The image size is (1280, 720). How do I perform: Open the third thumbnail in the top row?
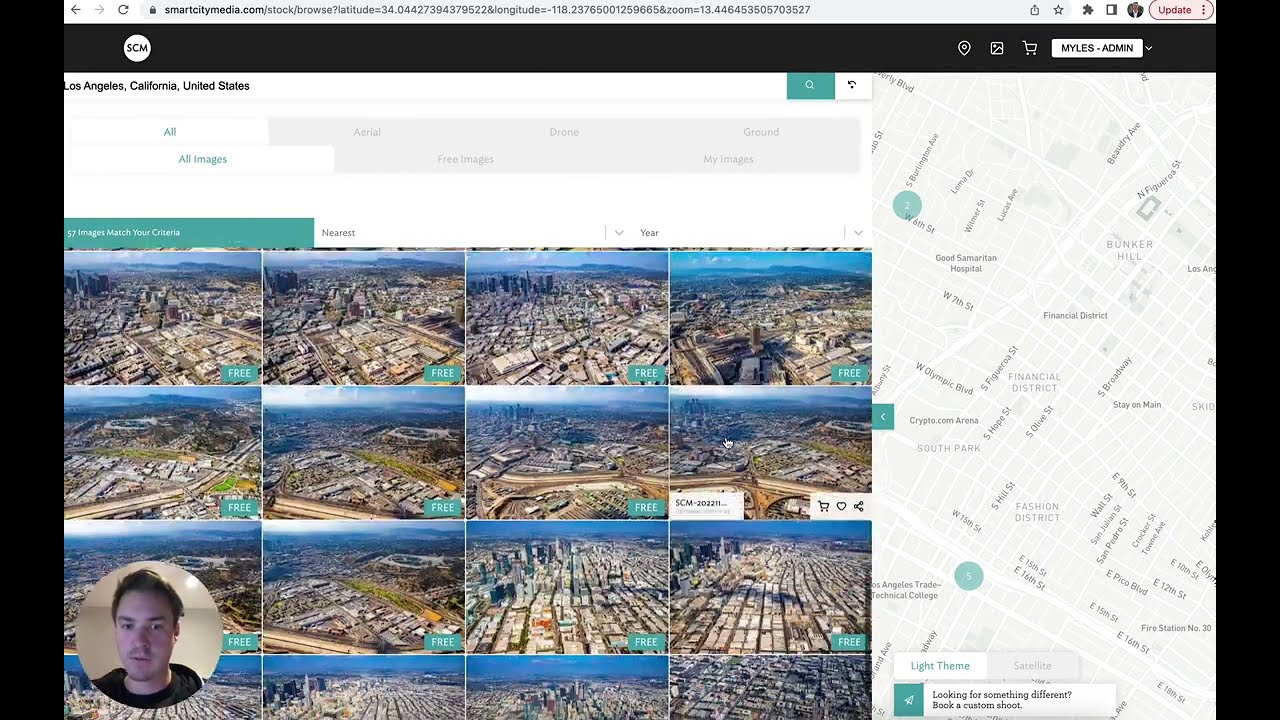(x=567, y=318)
